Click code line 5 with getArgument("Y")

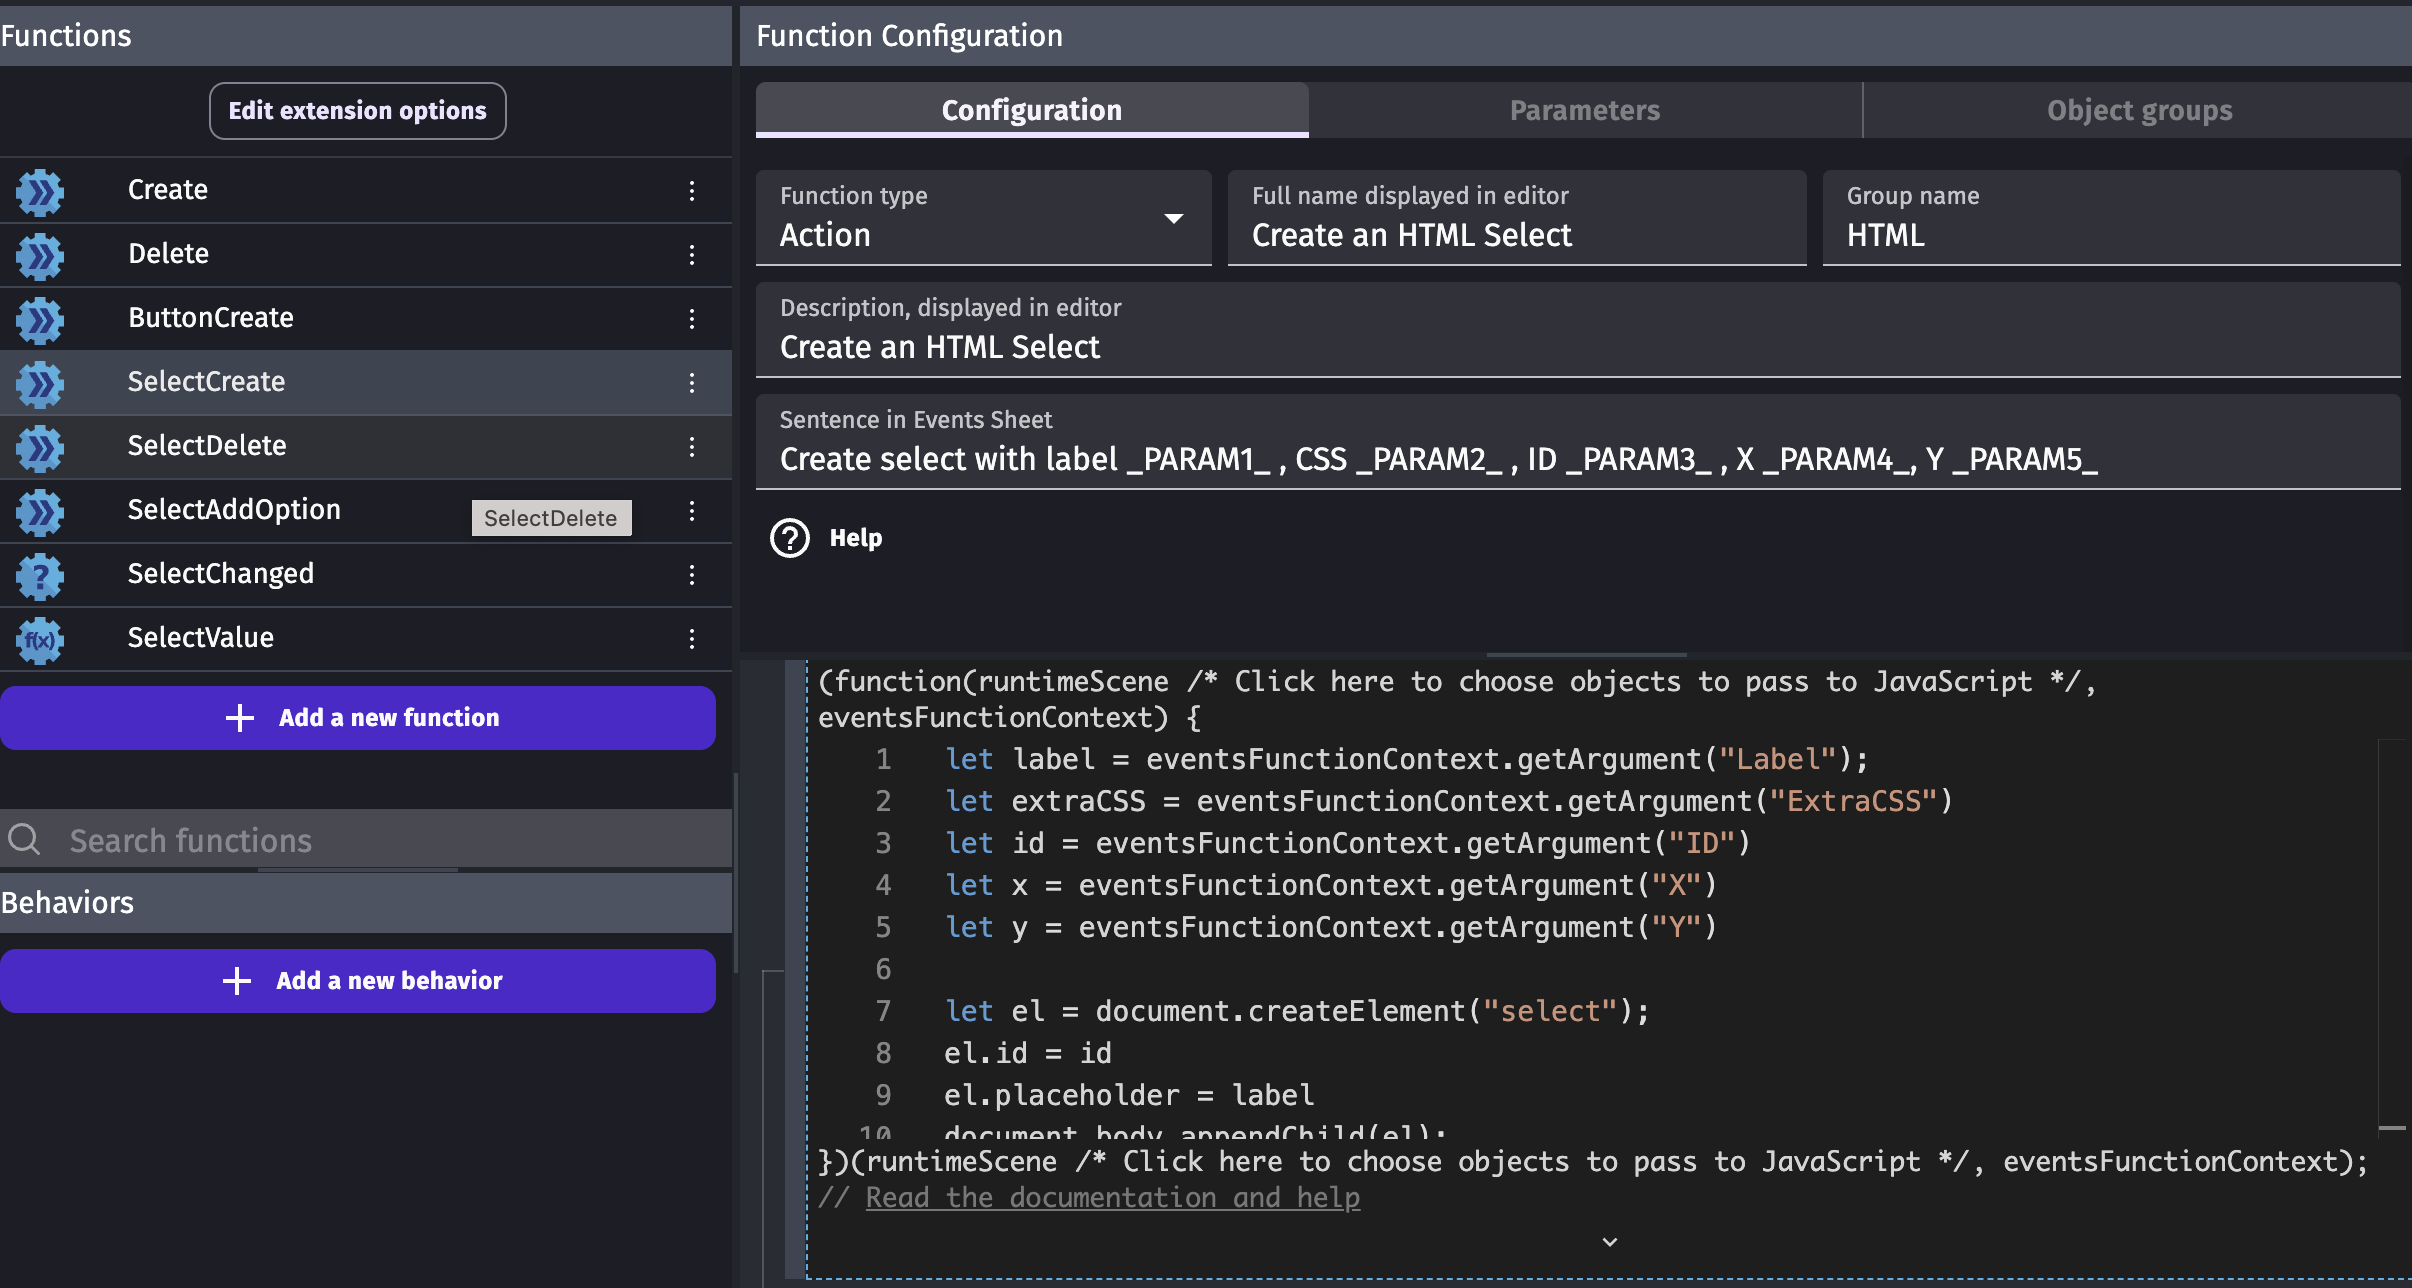[x=1331, y=927]
